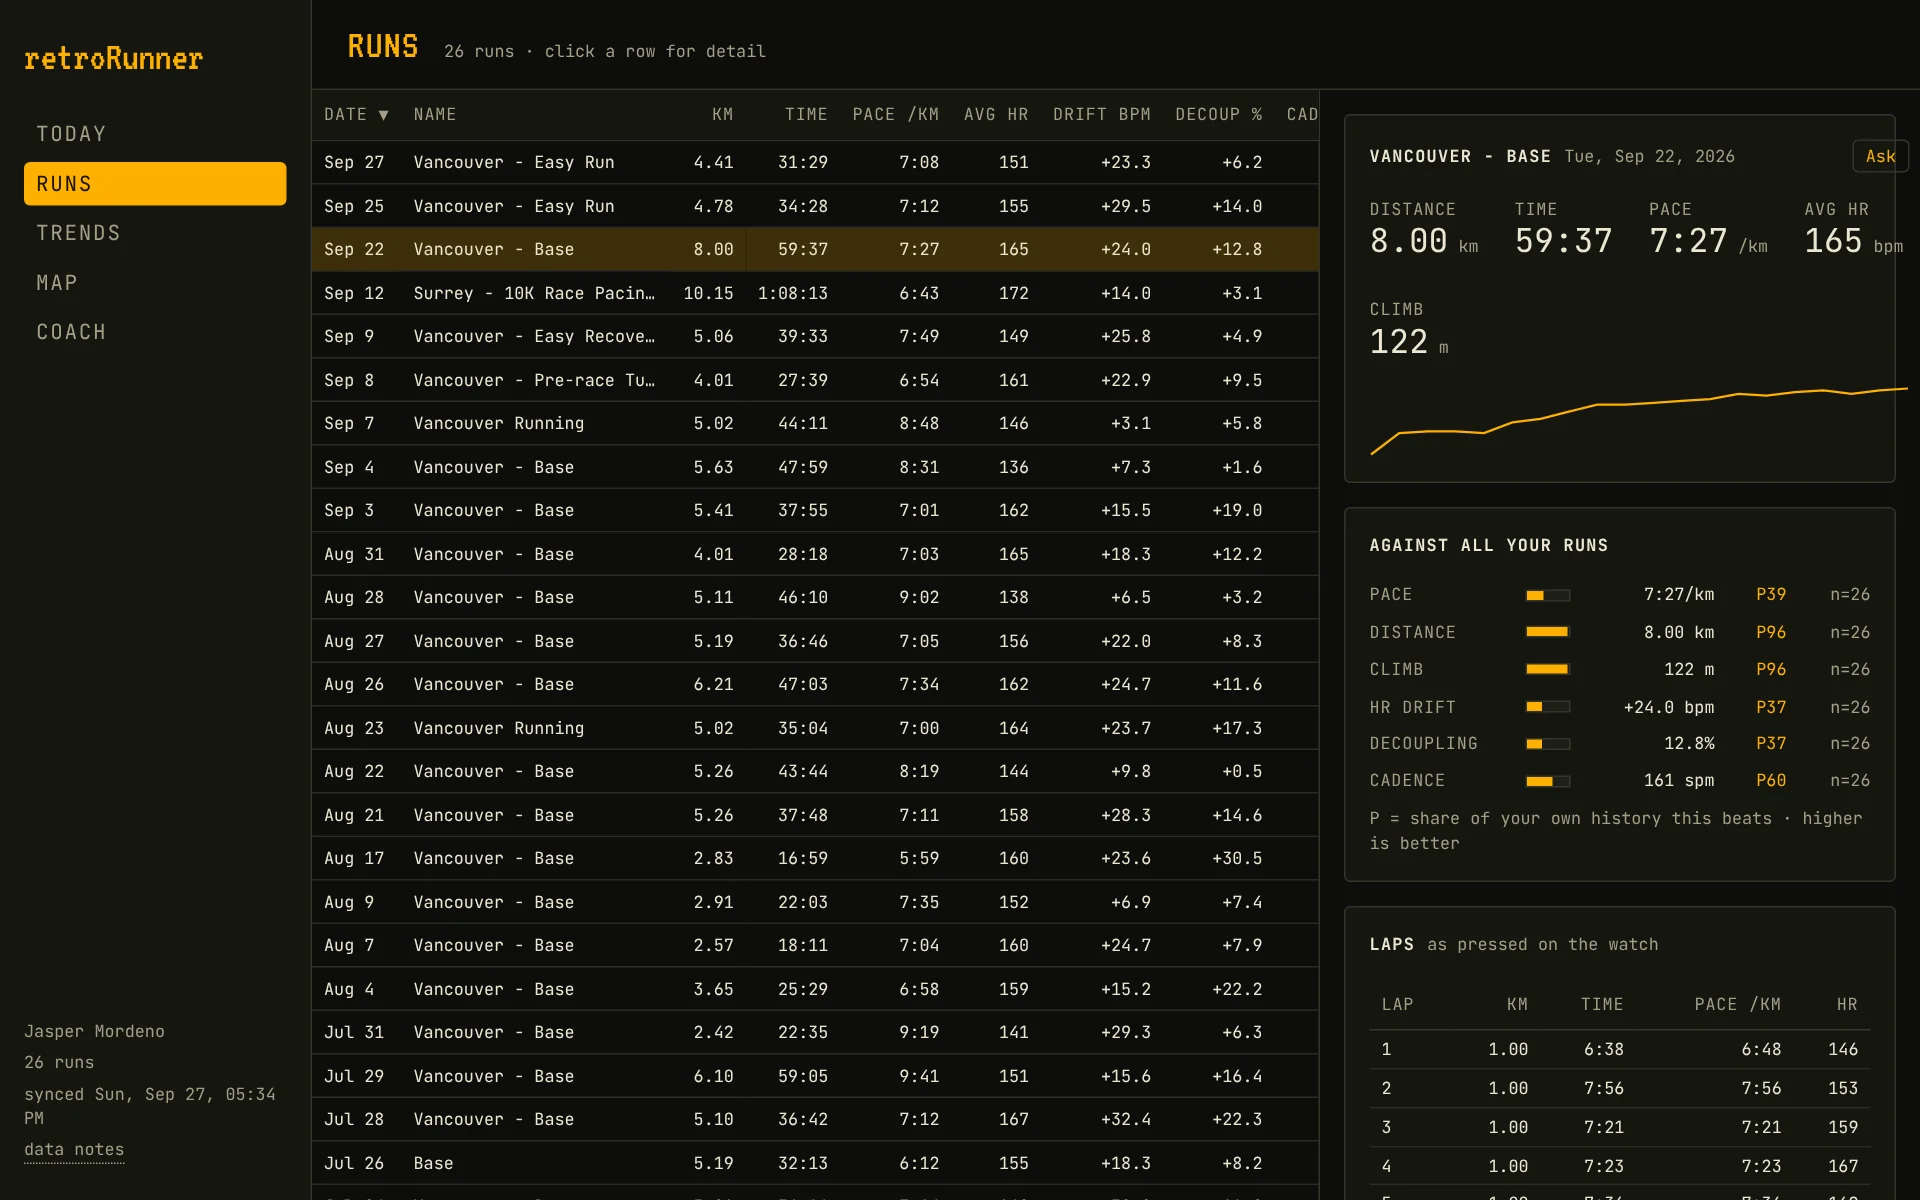Click the PACE percentile bar
Screen dimensions: 1920x1200
click(1548, 595)
